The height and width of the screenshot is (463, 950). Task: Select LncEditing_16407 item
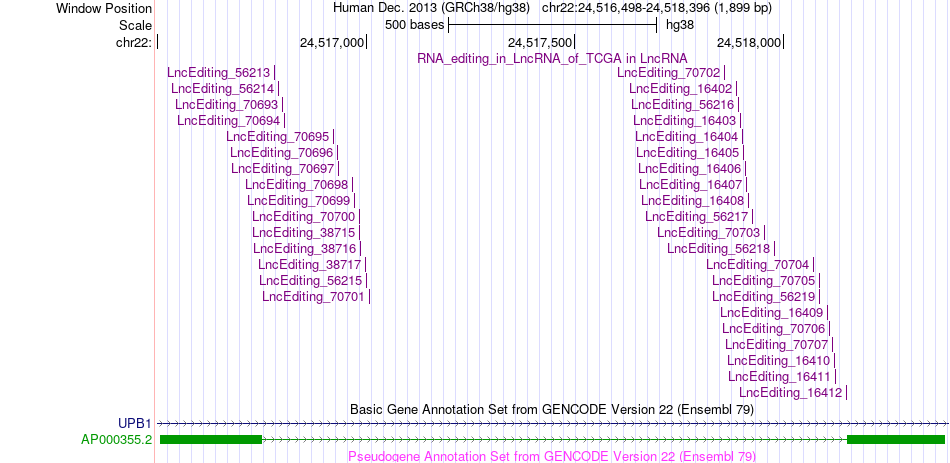tap(691, 184)
